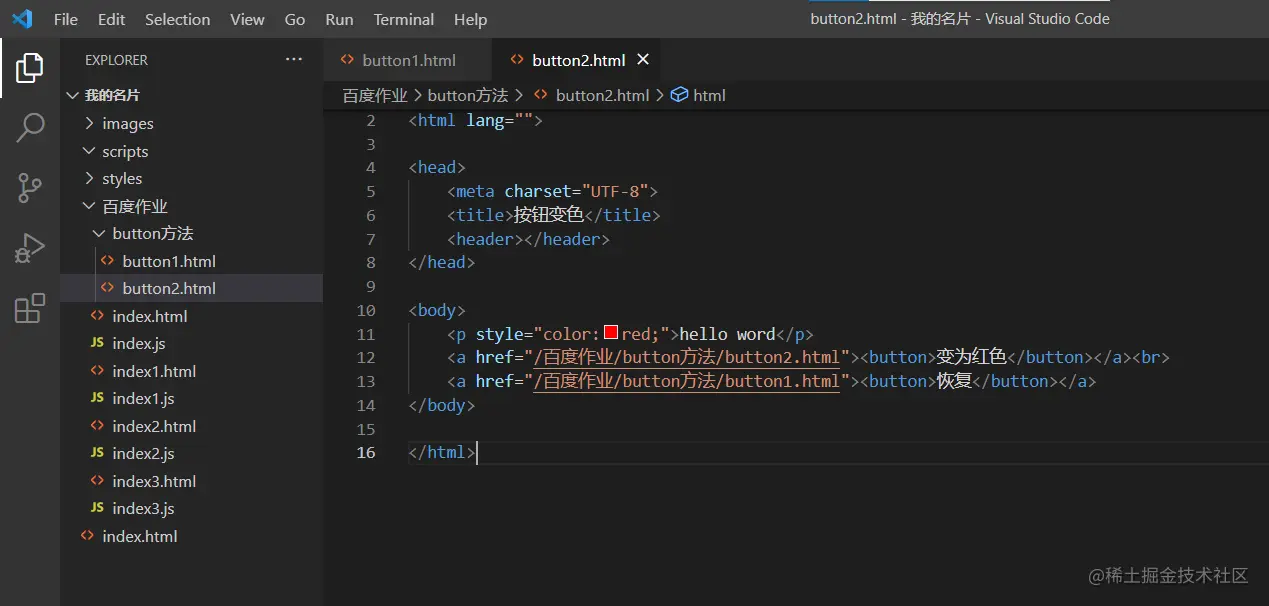Collapse the 百度作业 folder
Image resolution: width=1269 pixels, height=606 pixels.
pyautogui.click(x=134, y=206)
